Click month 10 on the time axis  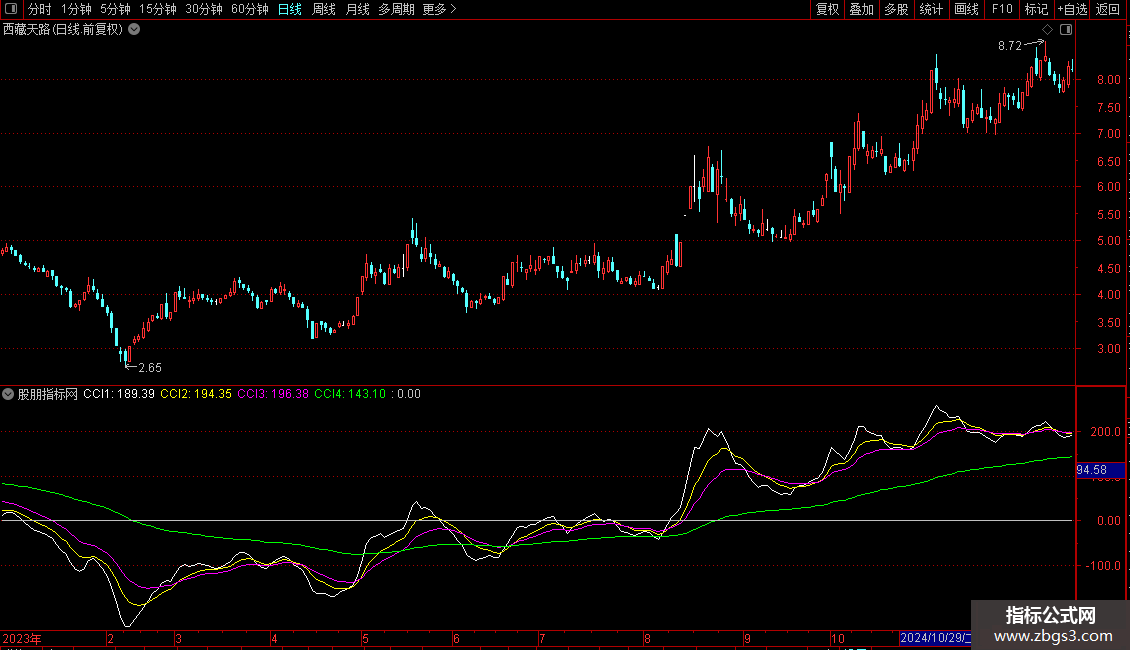pos(837,638)
